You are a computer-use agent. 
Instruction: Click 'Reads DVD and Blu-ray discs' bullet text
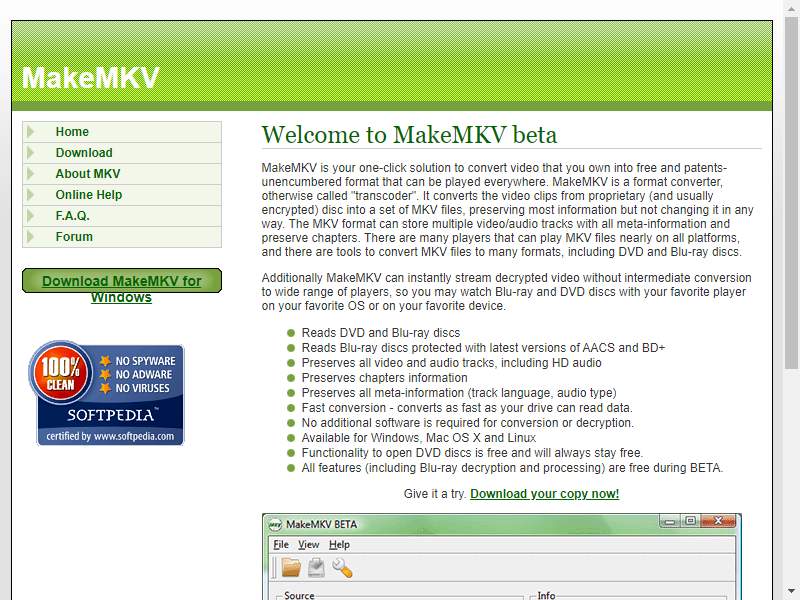click(381, 333)
